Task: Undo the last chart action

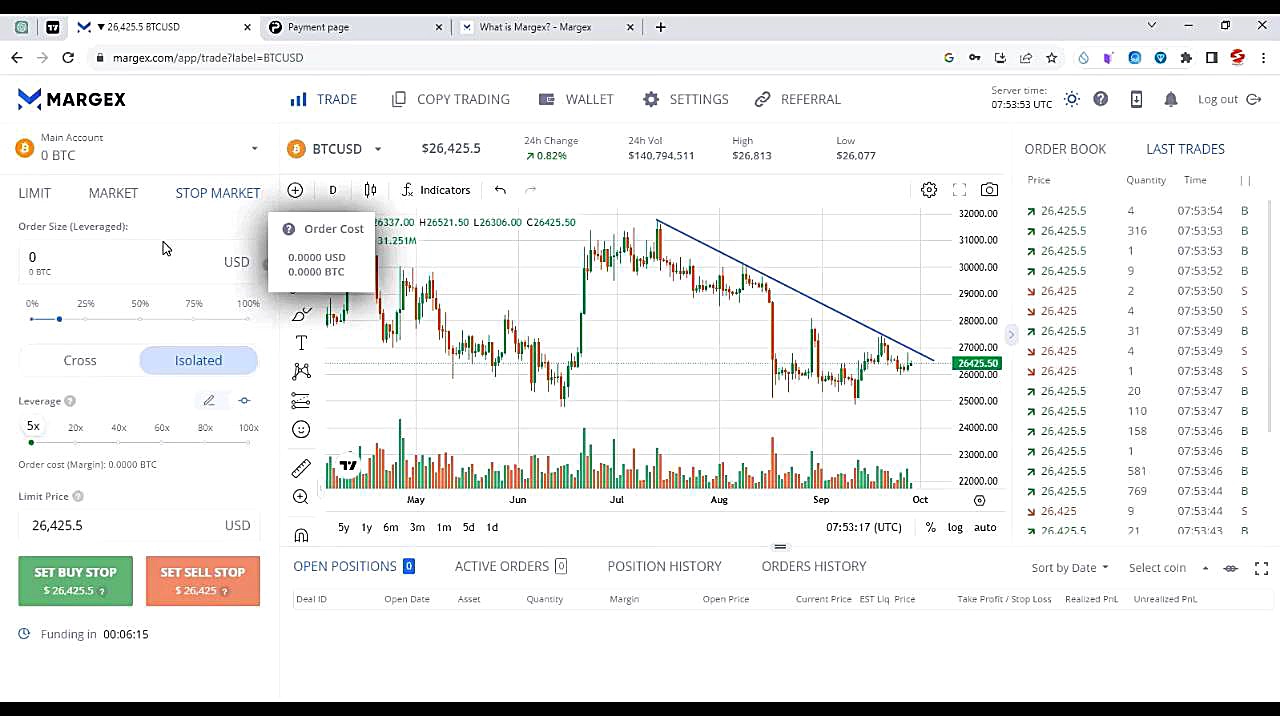Action: coord(500,190)
